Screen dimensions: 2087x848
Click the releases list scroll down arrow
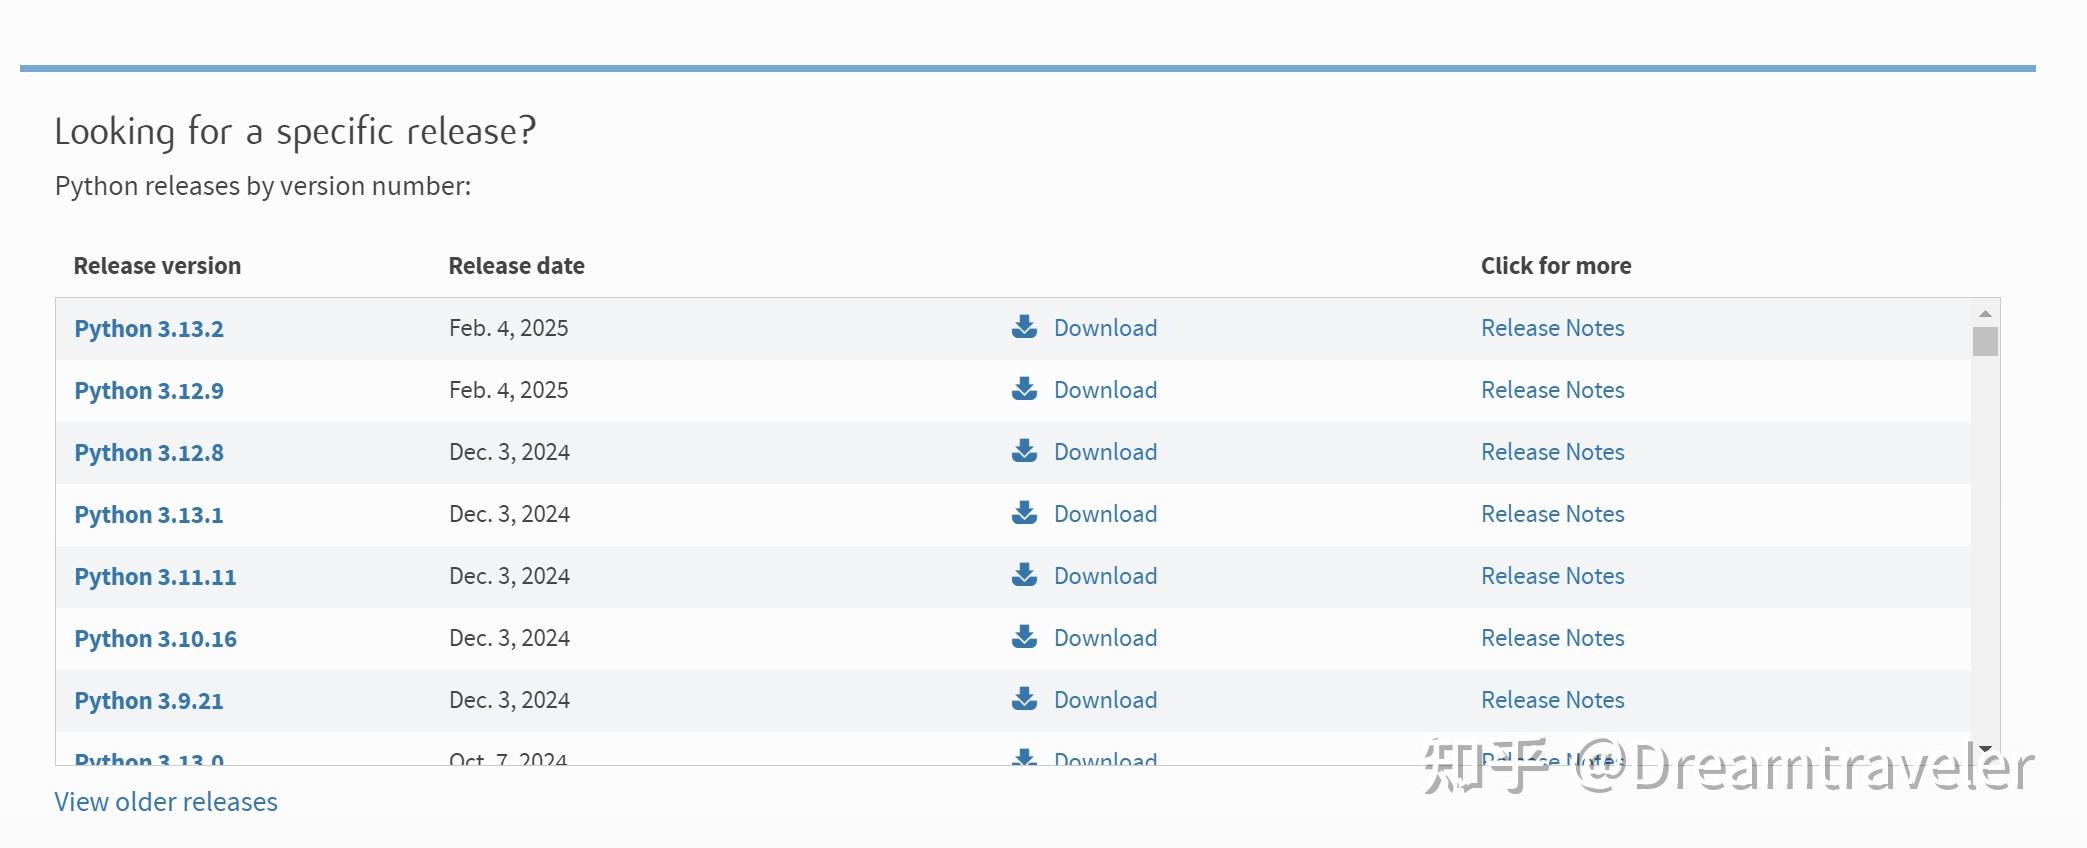coord(1985,750)
